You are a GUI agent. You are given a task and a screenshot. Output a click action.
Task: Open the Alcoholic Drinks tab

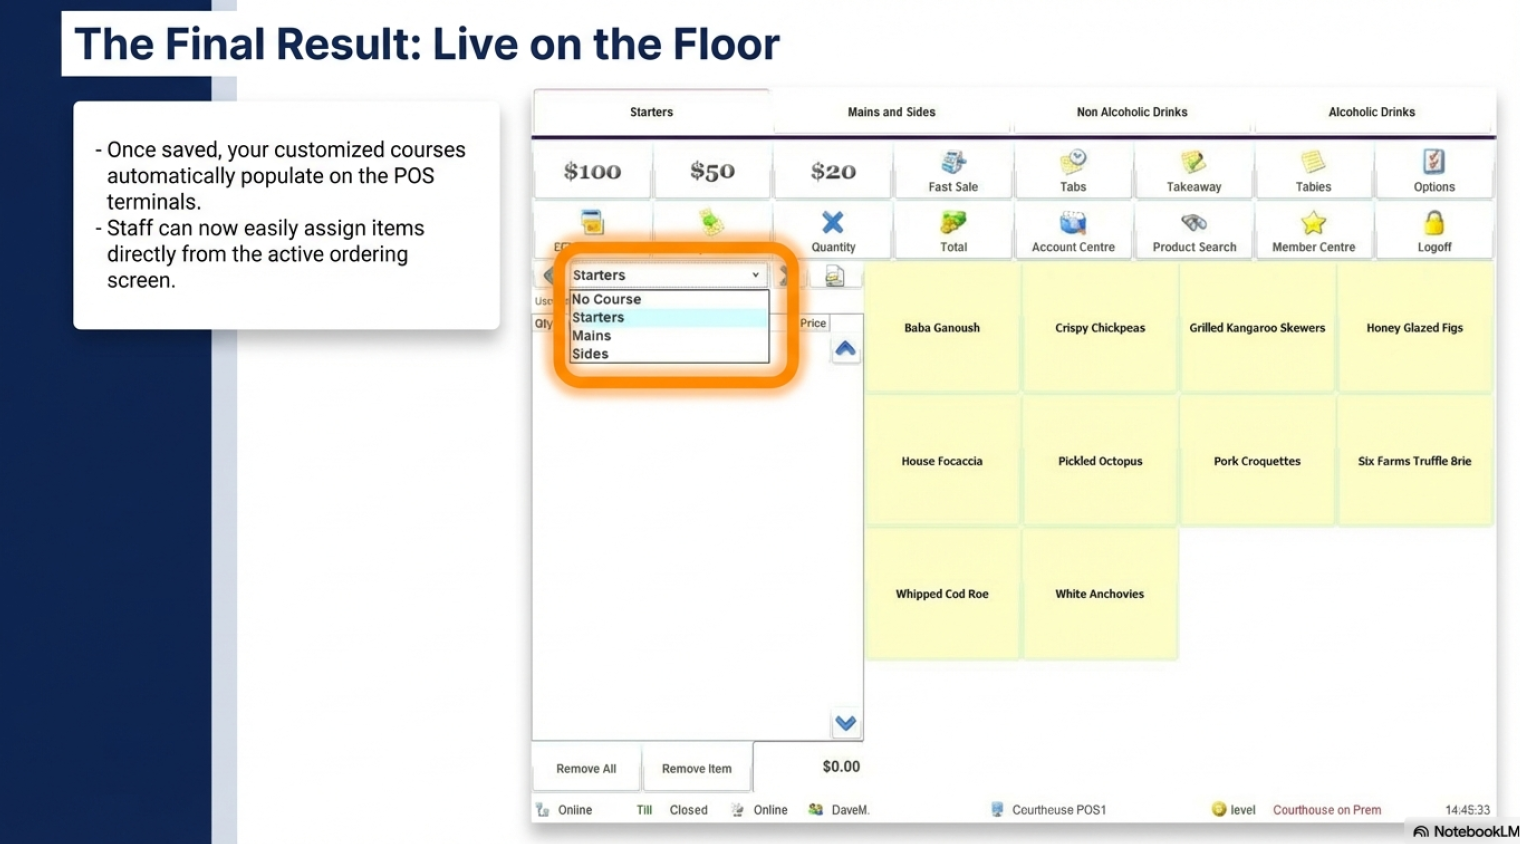tap(1371, 112)
